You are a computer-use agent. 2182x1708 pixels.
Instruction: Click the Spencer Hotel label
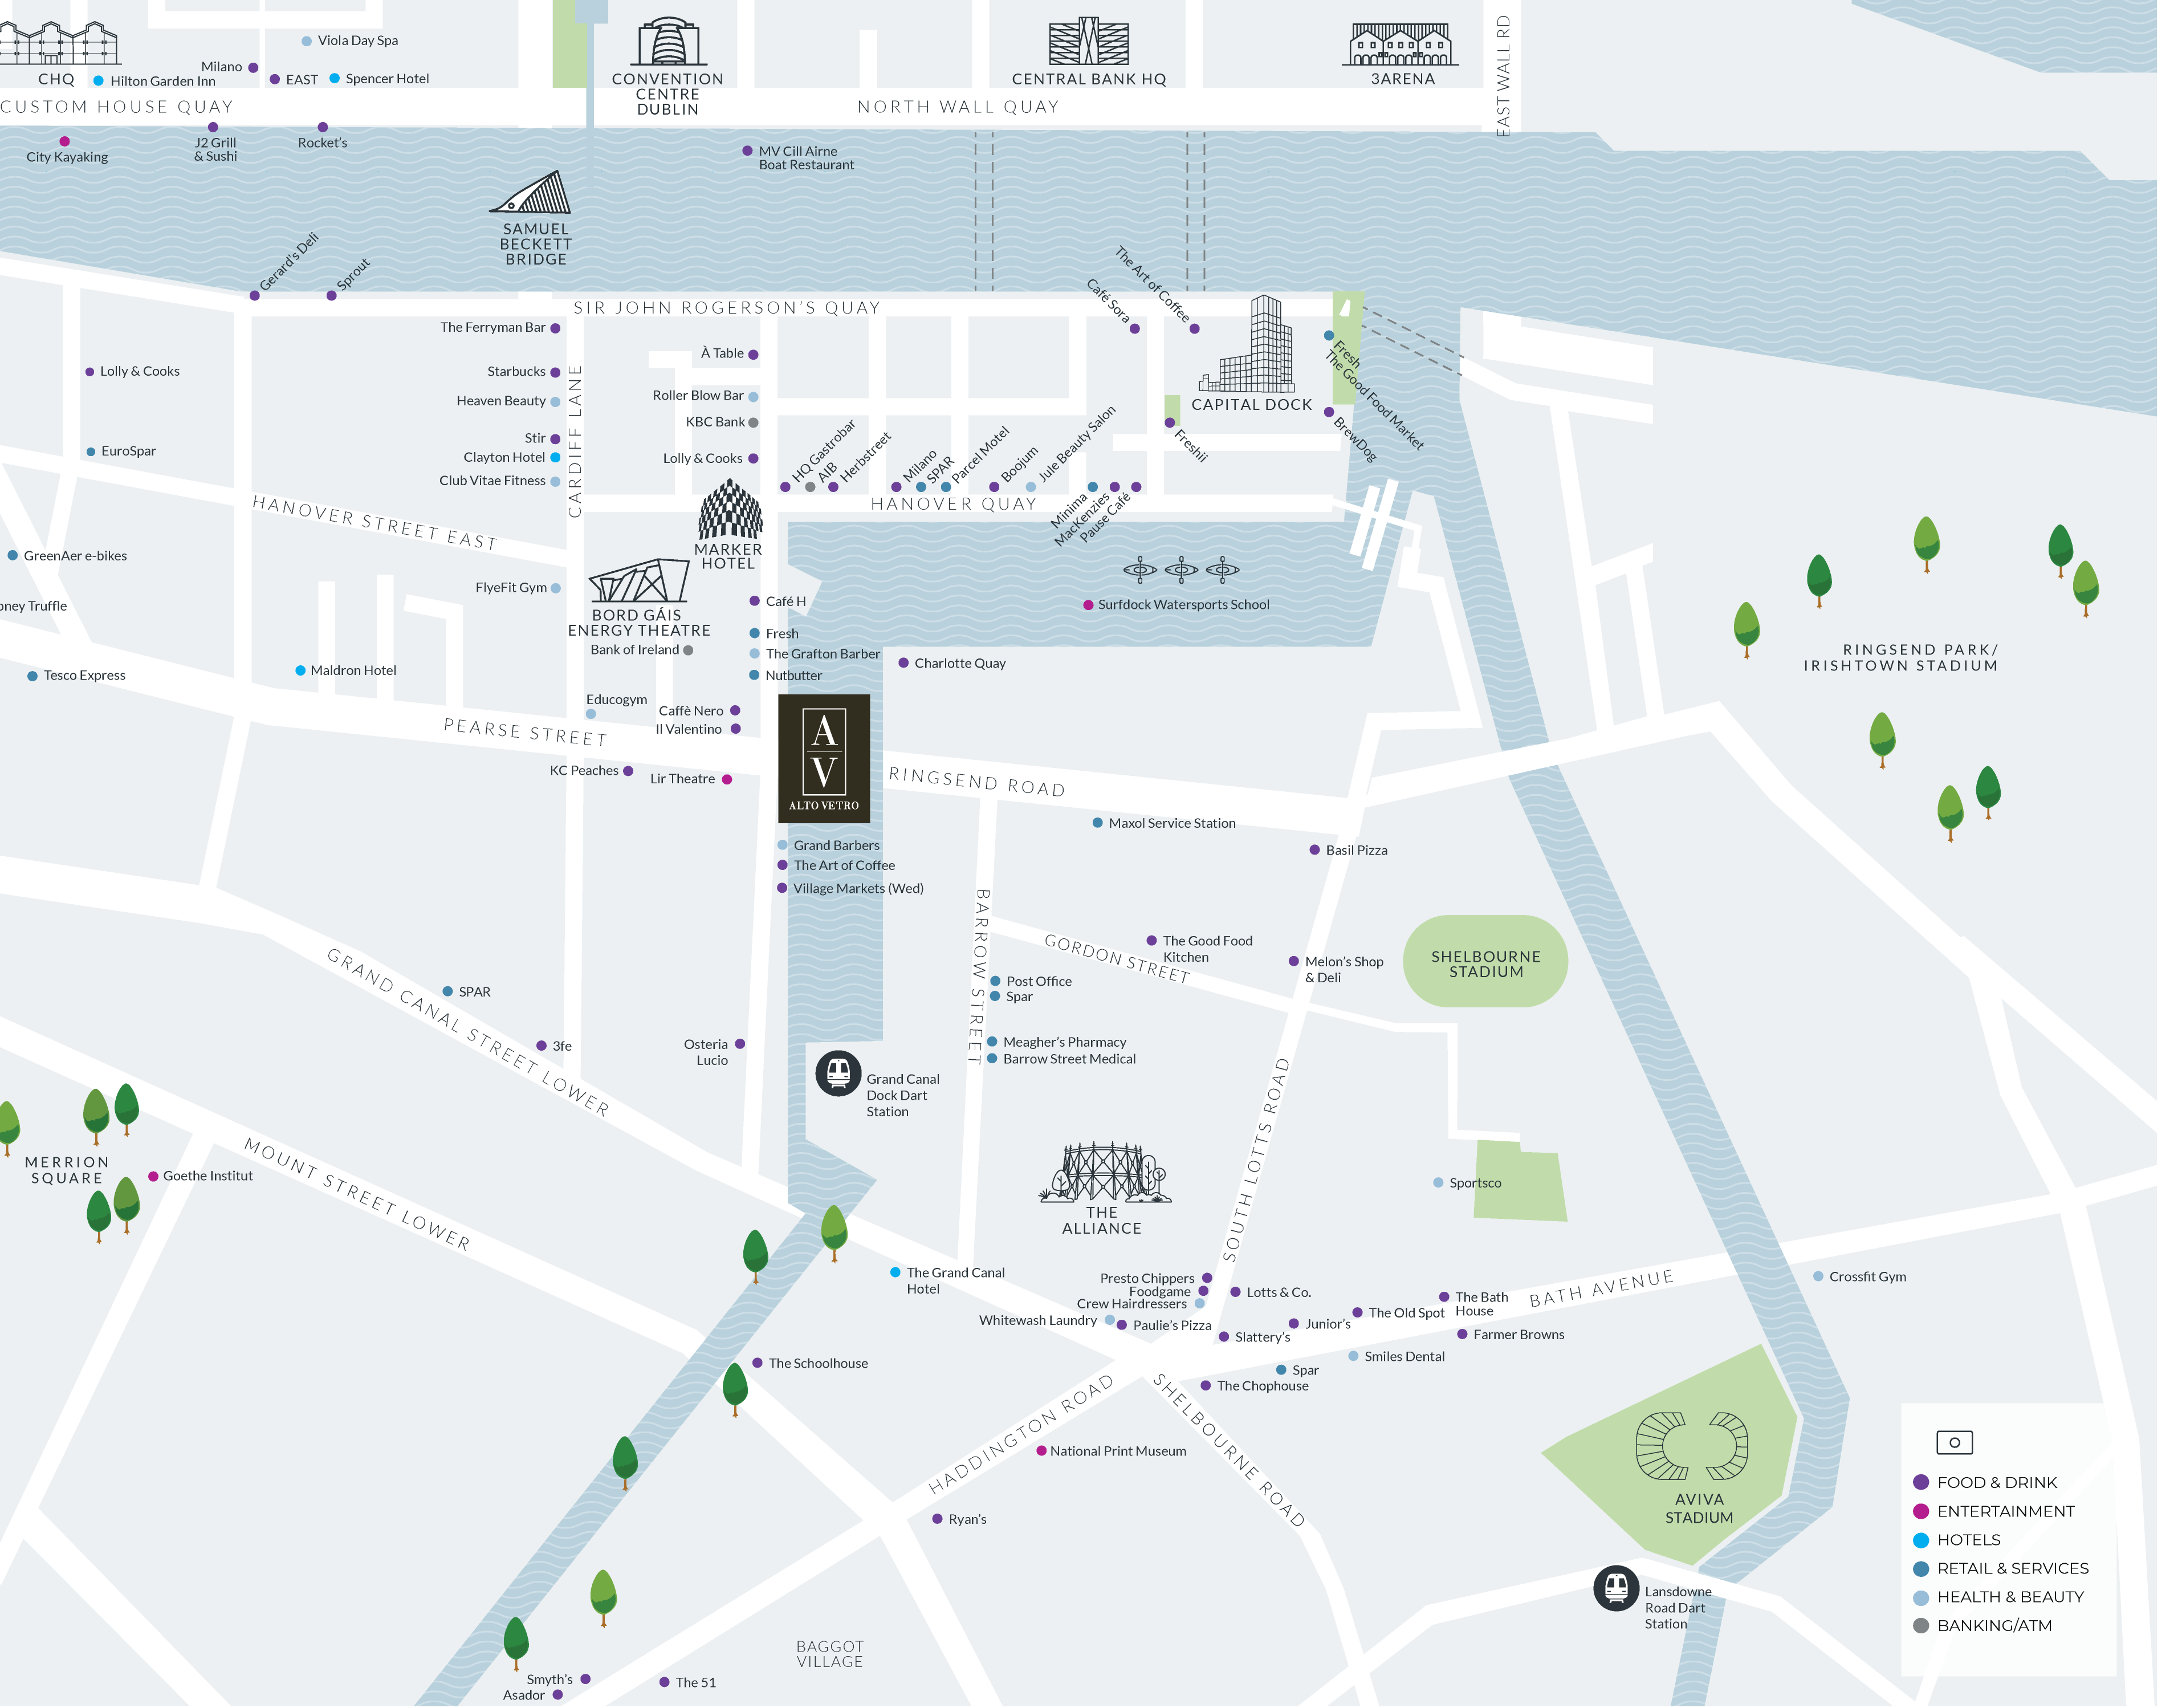click(392, 79)
